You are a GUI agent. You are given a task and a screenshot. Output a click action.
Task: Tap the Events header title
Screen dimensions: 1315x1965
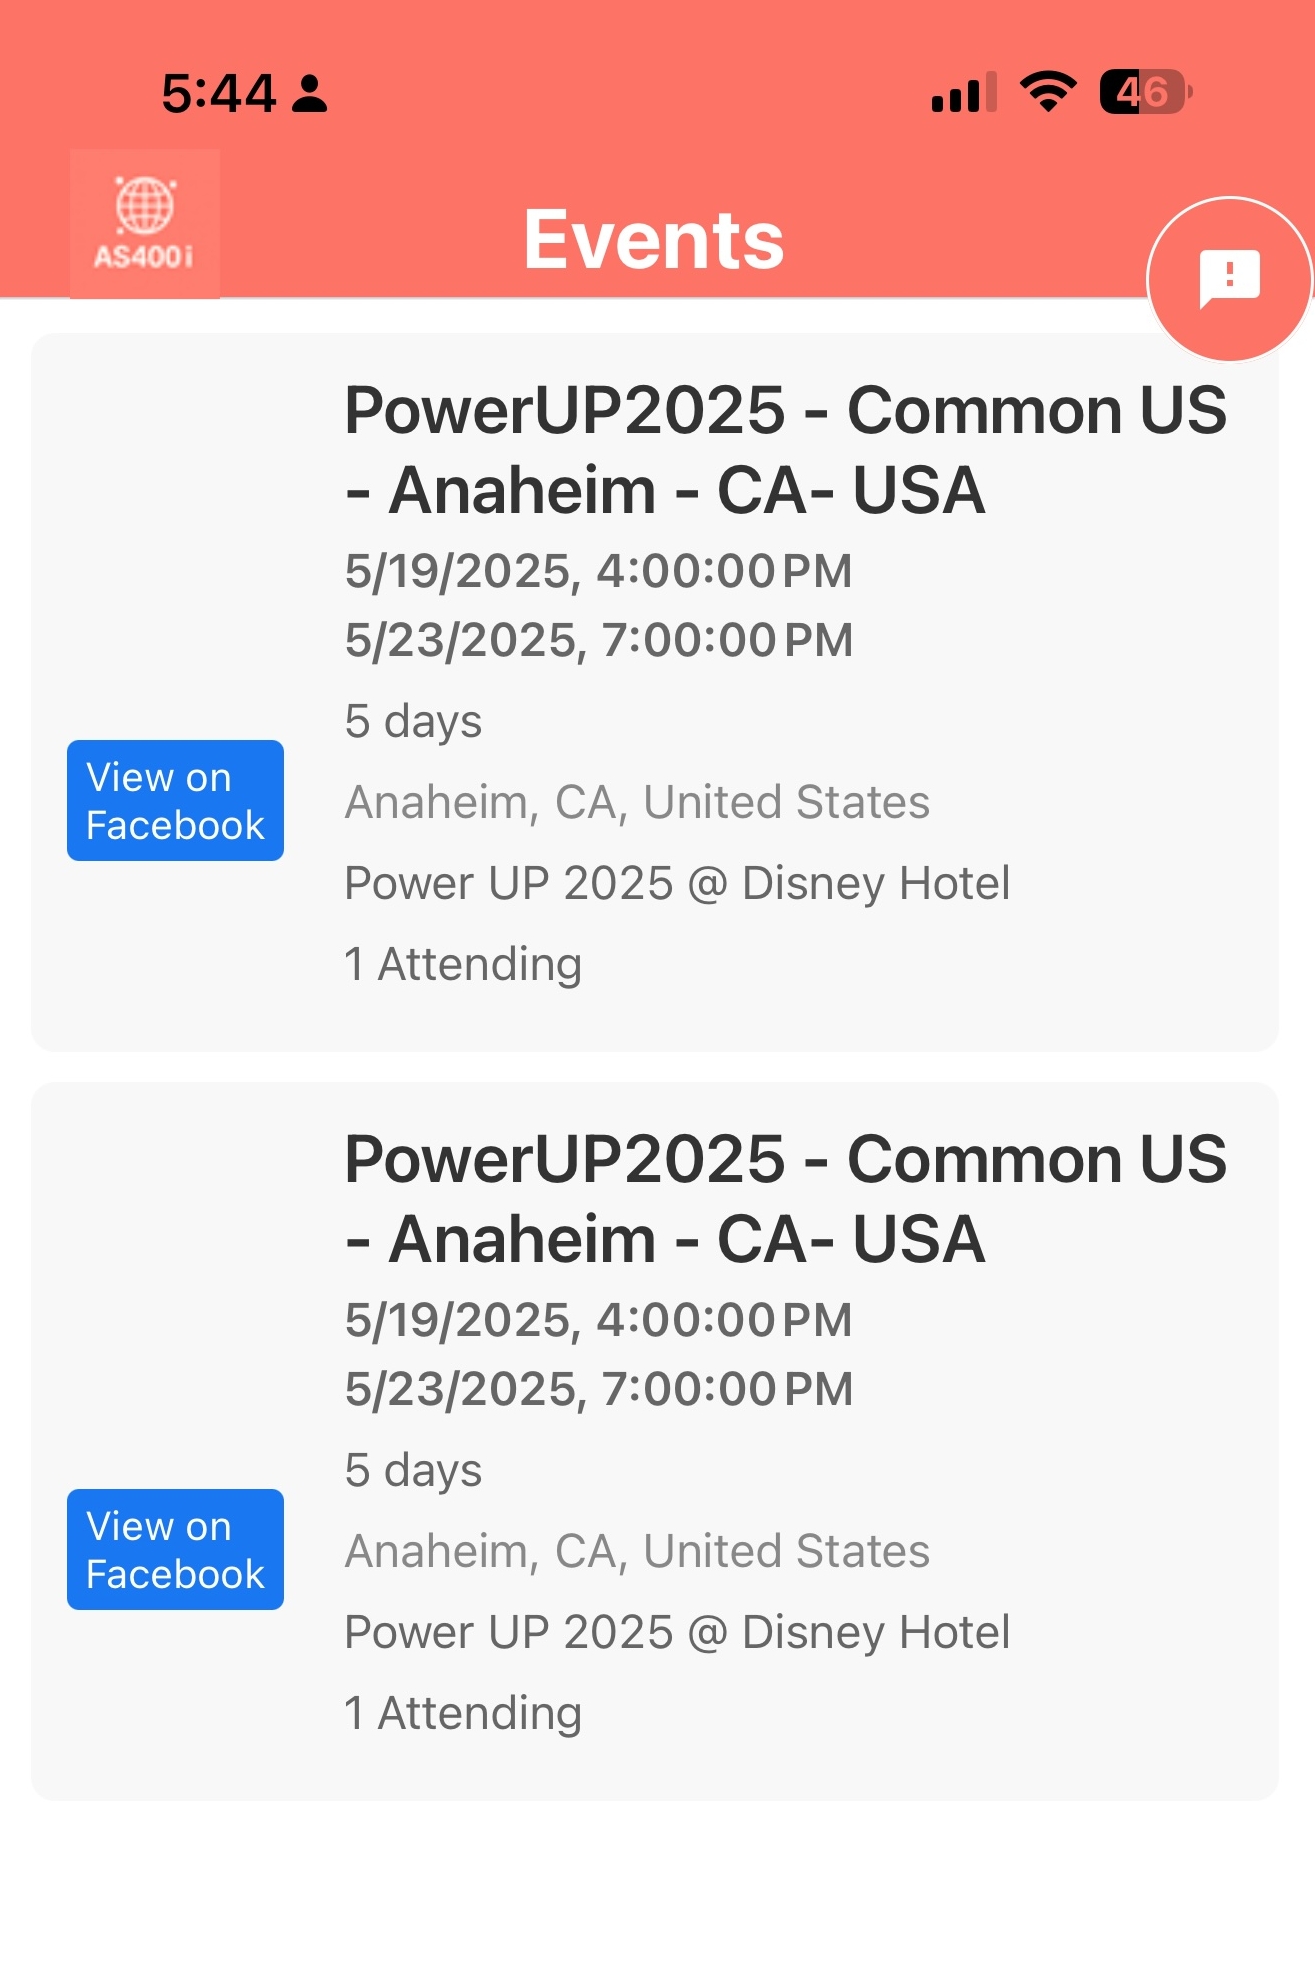[x=654, y=240]
